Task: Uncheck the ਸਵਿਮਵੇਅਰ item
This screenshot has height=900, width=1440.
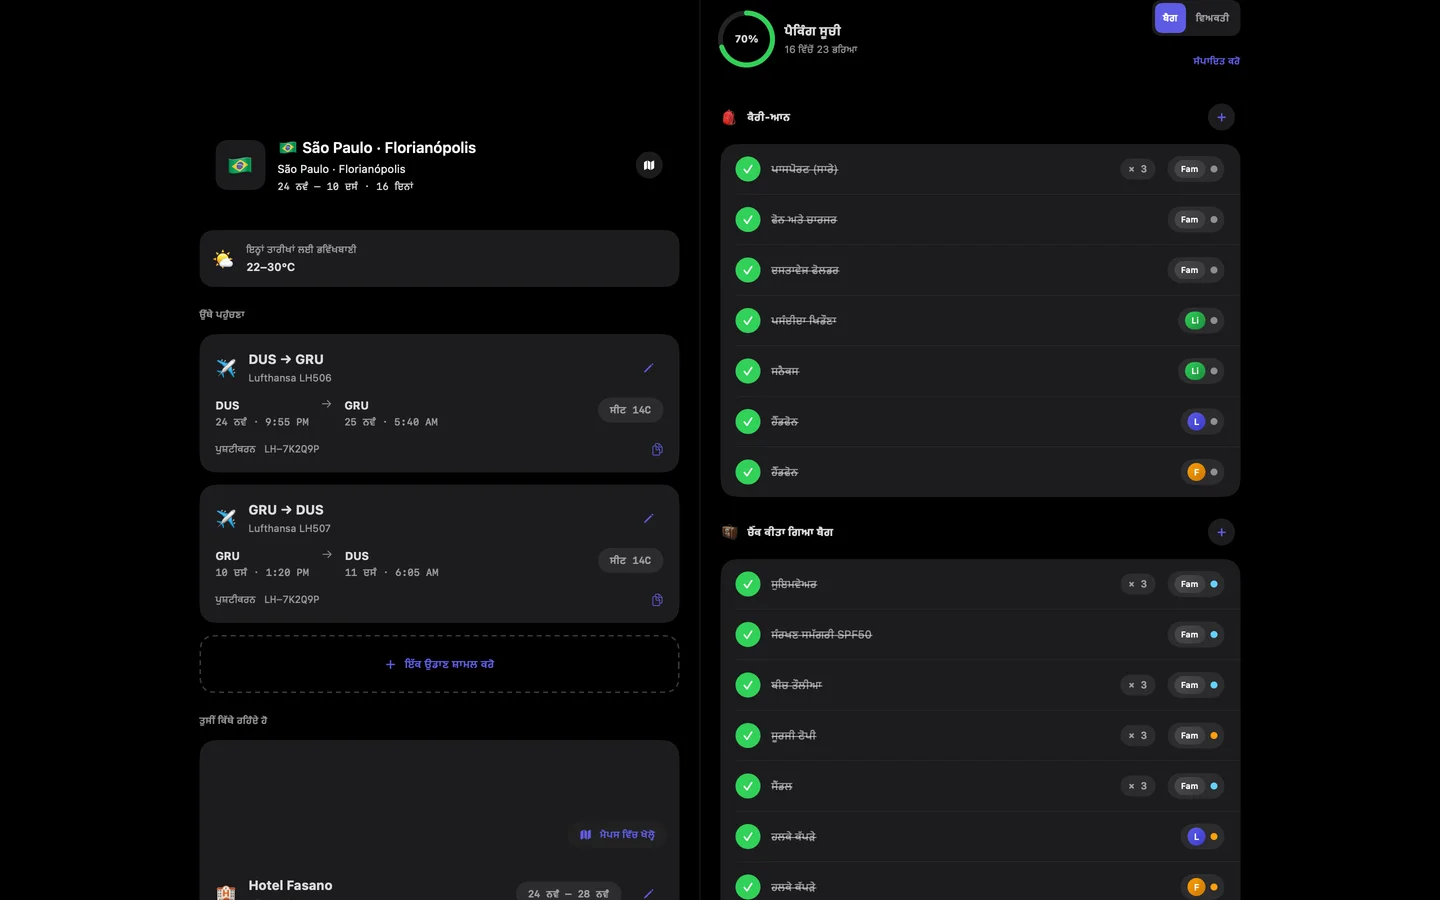Action: (748, 584)
